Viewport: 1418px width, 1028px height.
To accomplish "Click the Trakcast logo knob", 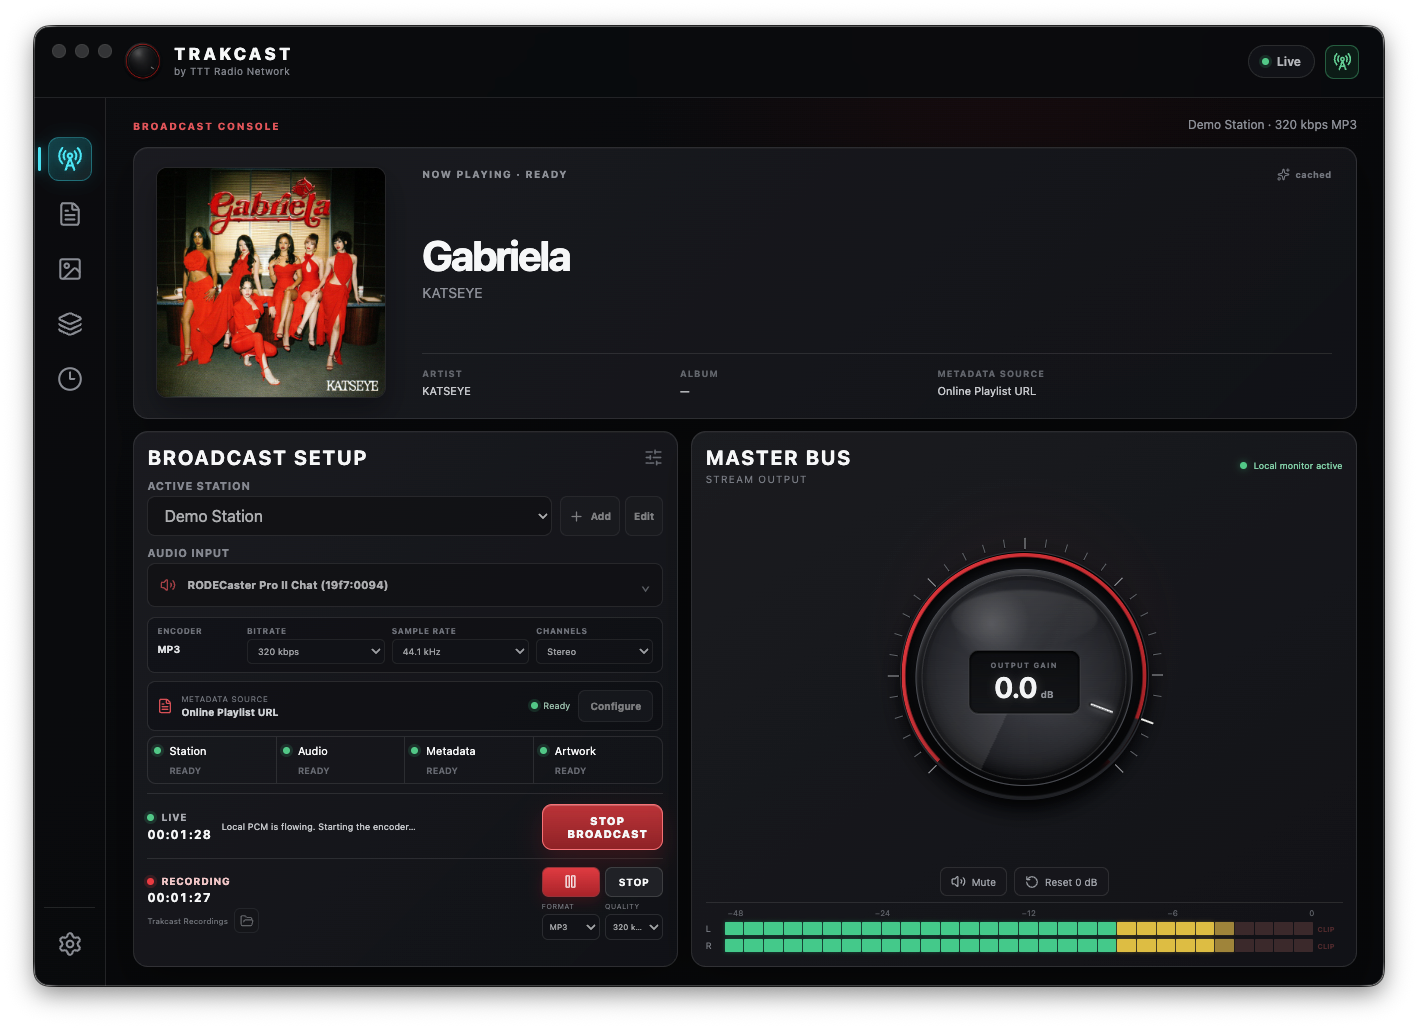I will (x=143, y=61).
